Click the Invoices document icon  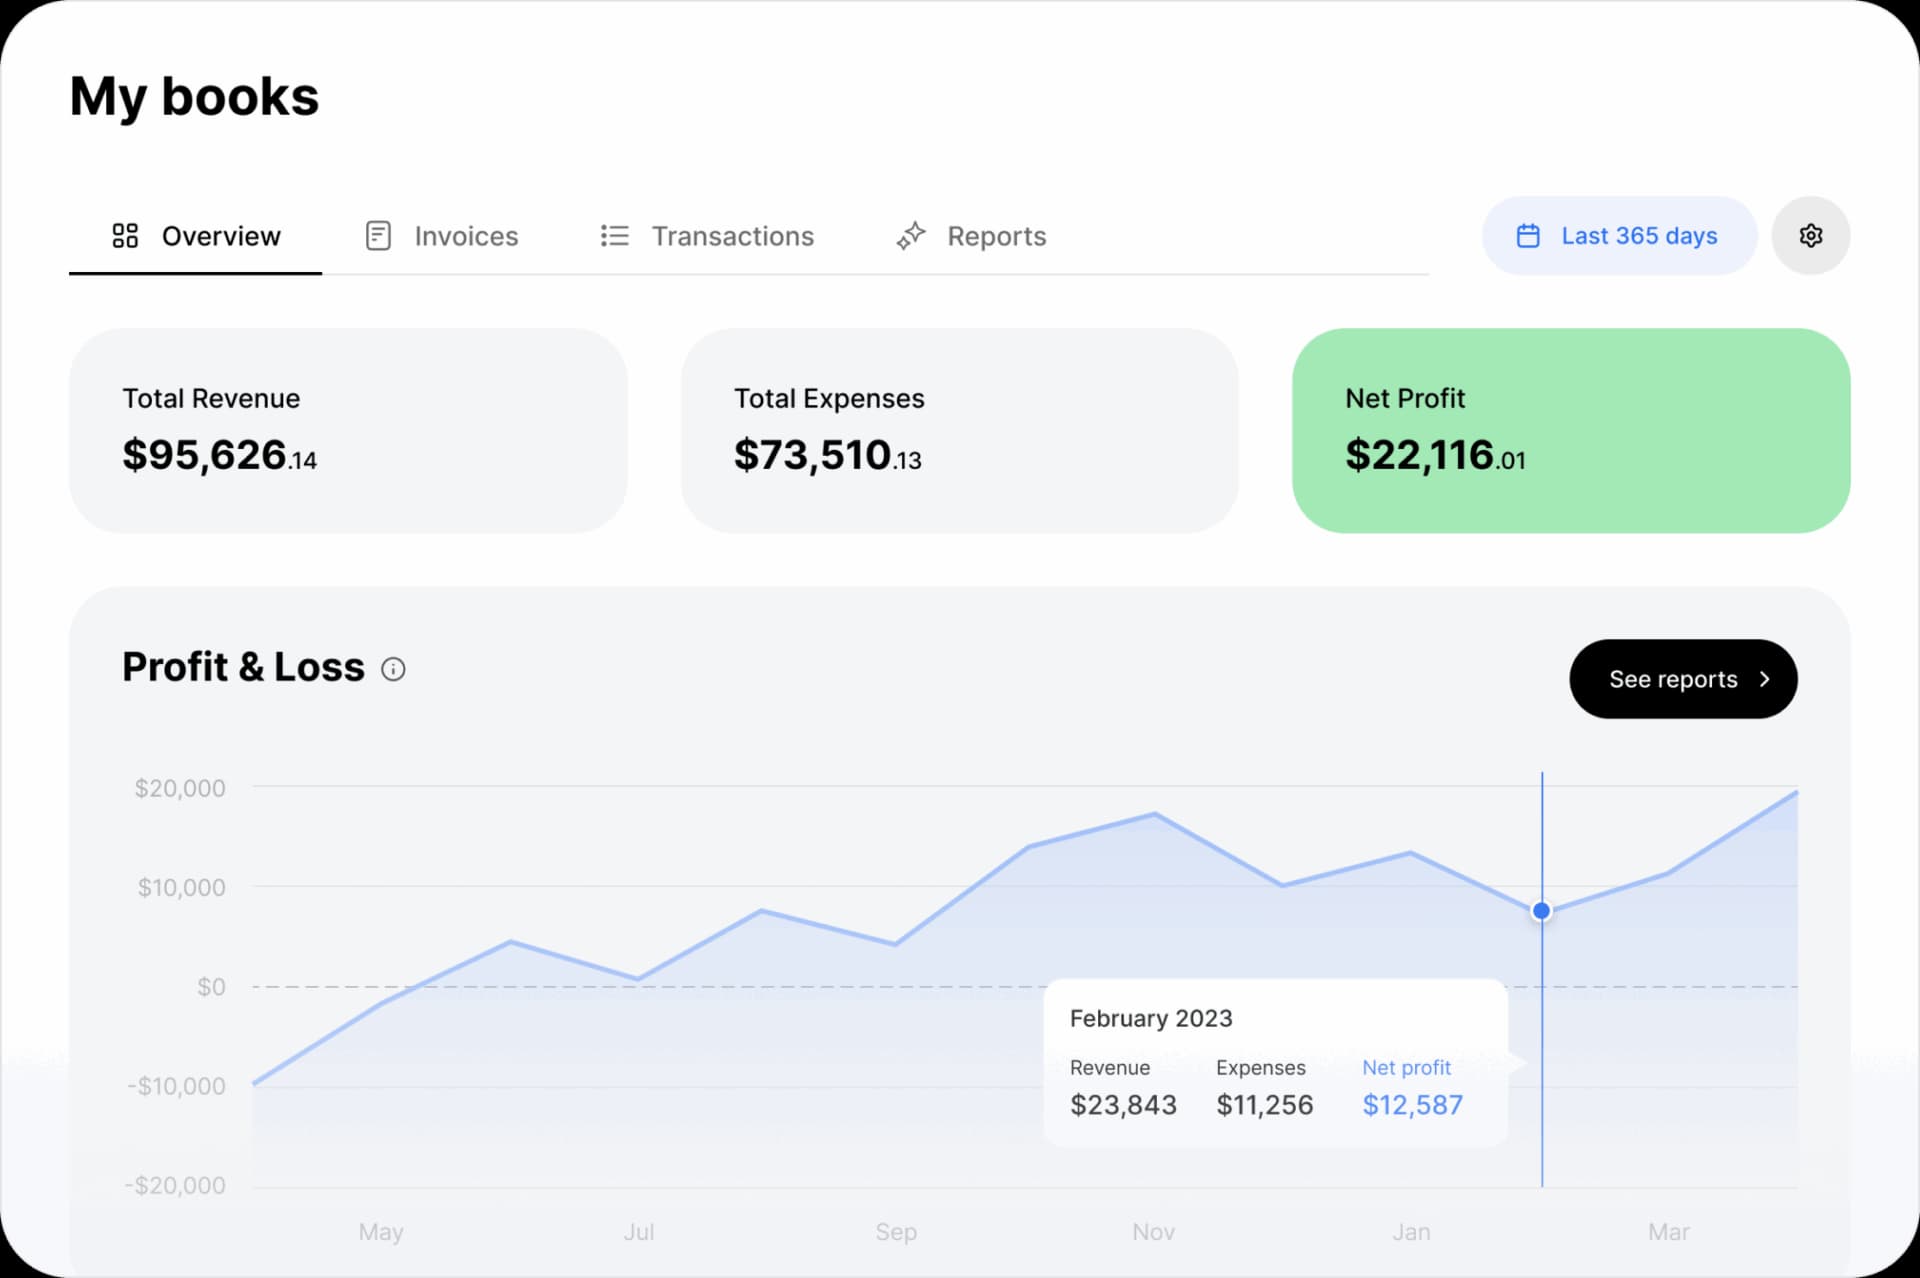pos(378,236)
